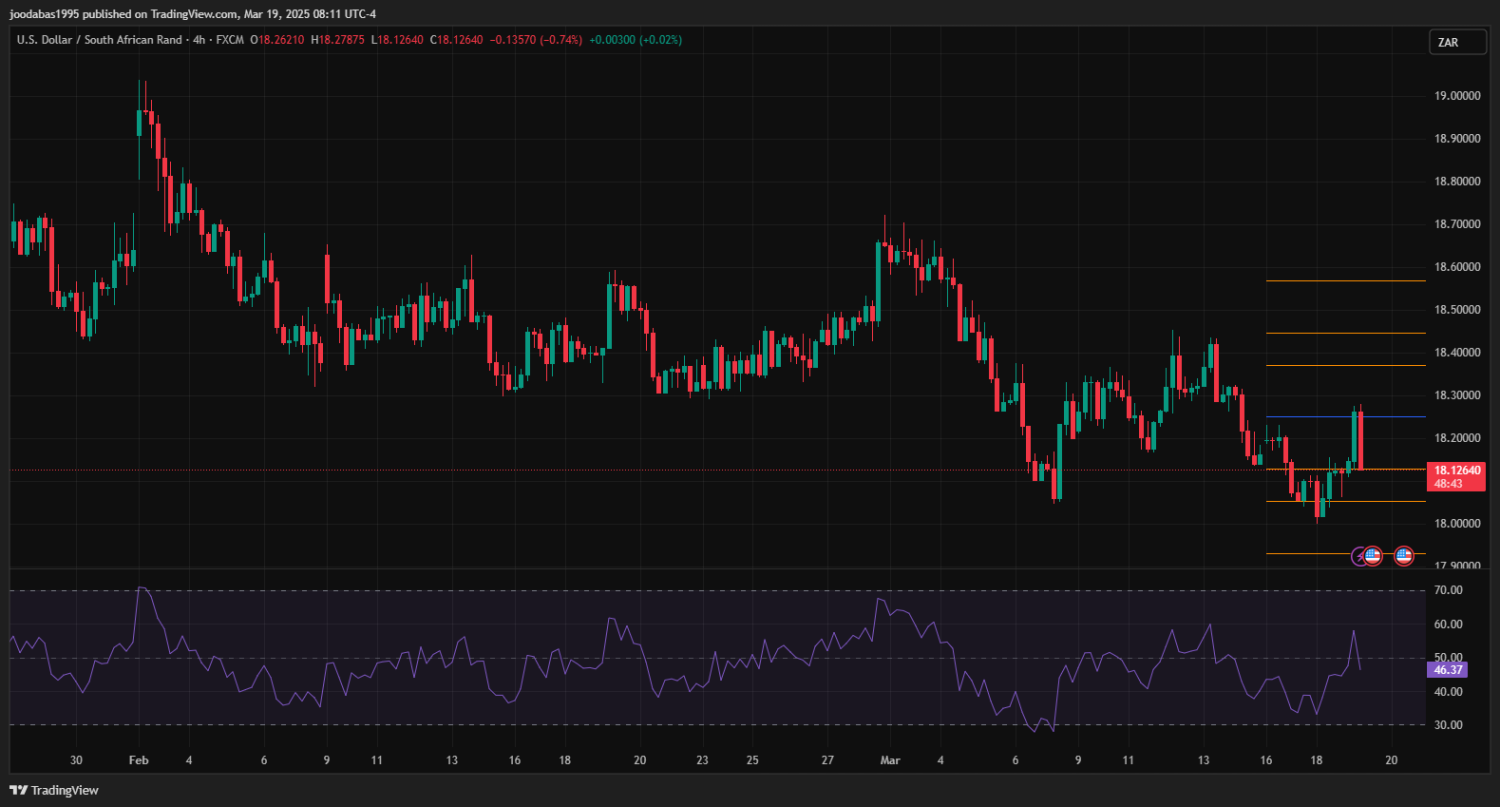Screen dimensions: 1500x807
Task: Open the rightmost US flag economic event
Action: [x=1404, y=555]
